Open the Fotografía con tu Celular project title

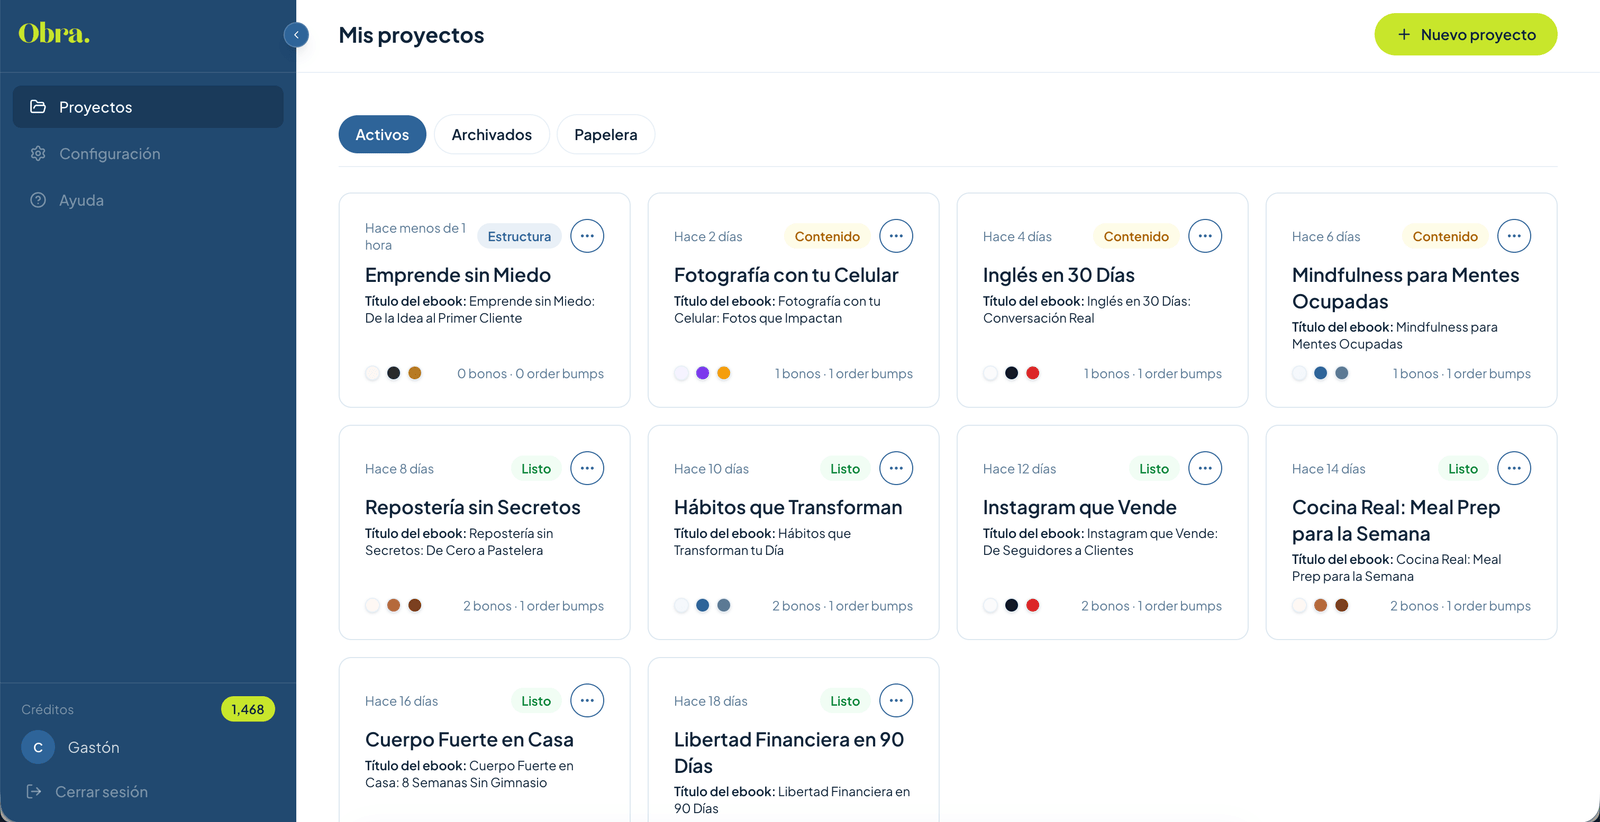point(786,275)
